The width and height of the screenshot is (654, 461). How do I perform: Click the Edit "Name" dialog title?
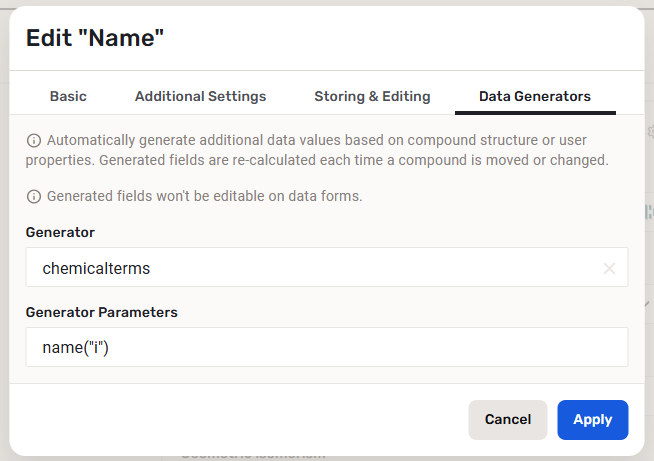pos(95,39)
